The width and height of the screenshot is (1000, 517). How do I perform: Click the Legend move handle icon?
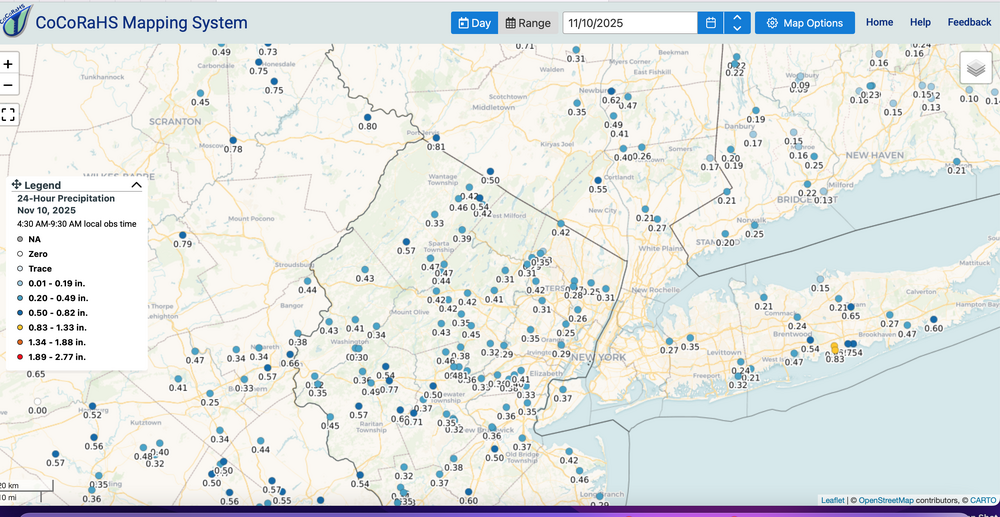[x=17, y=185]
